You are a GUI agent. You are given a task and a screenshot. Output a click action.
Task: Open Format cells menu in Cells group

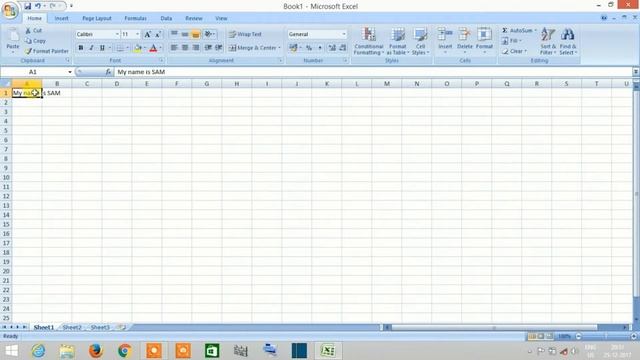[x=484, y=40]
